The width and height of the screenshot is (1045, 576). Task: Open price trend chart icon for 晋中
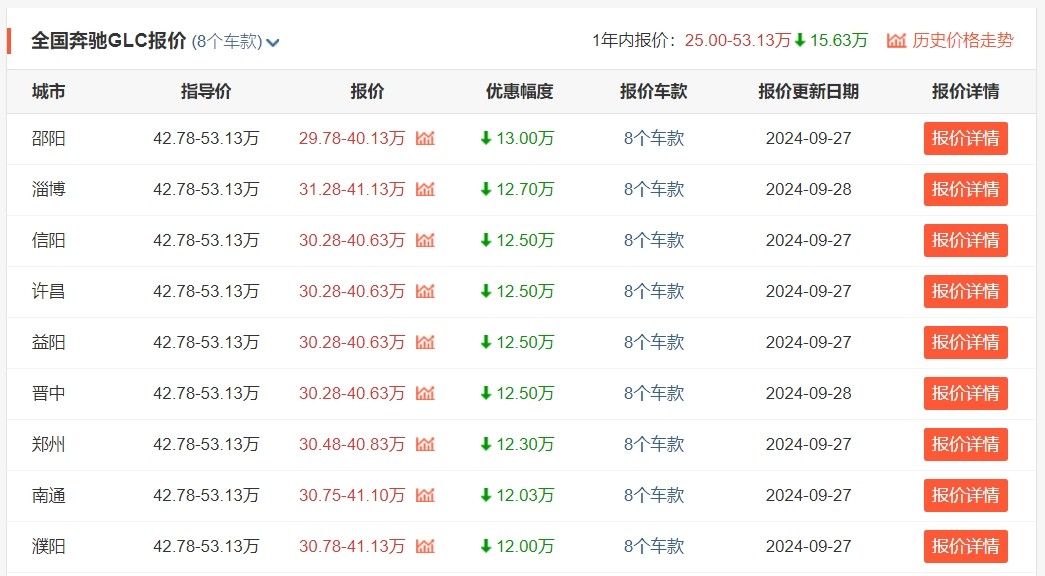(425, 393)
